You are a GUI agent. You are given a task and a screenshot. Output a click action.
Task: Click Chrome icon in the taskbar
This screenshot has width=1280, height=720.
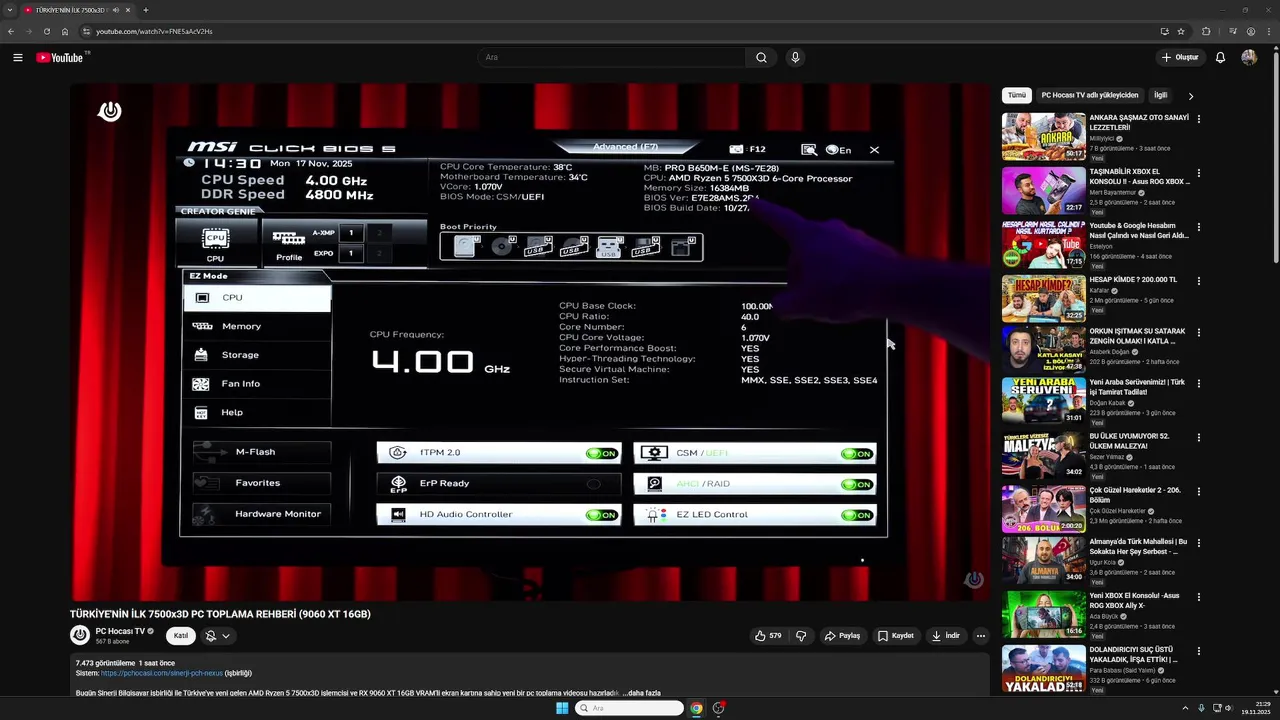click(x=696, y=708)
